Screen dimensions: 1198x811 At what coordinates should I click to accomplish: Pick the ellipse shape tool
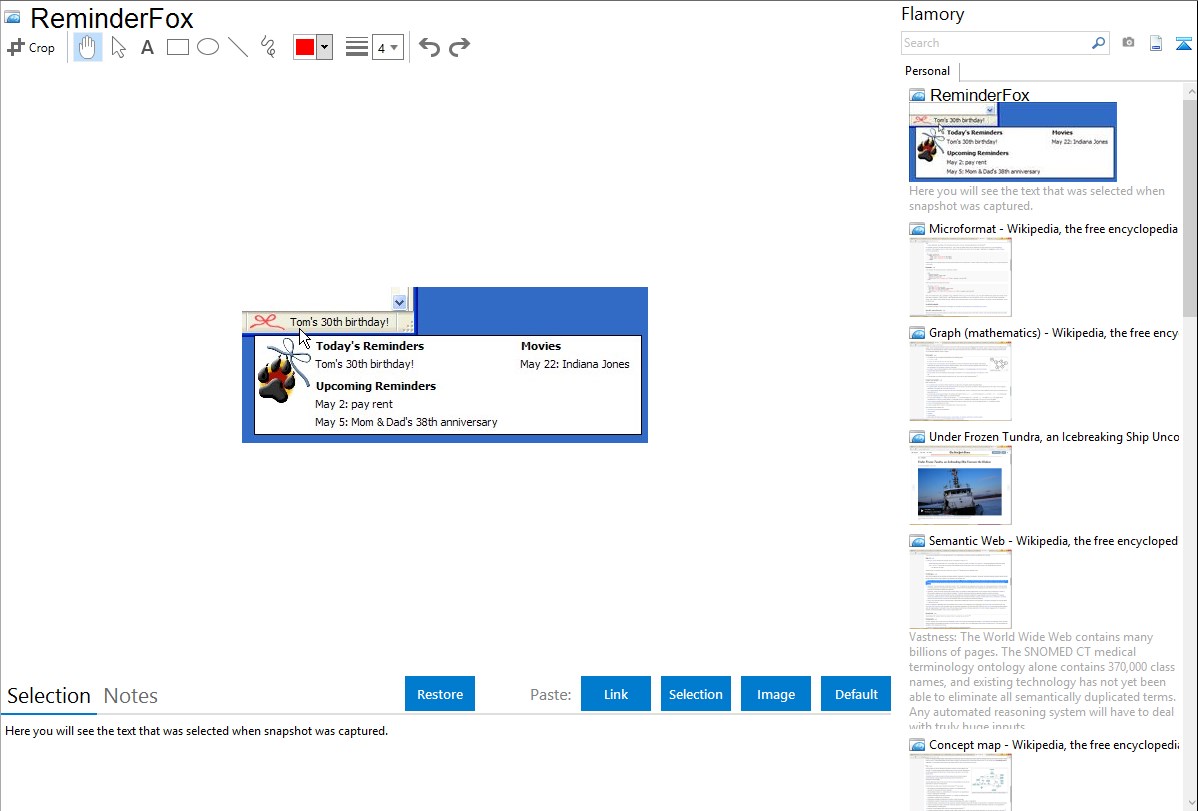coord(208,47)
